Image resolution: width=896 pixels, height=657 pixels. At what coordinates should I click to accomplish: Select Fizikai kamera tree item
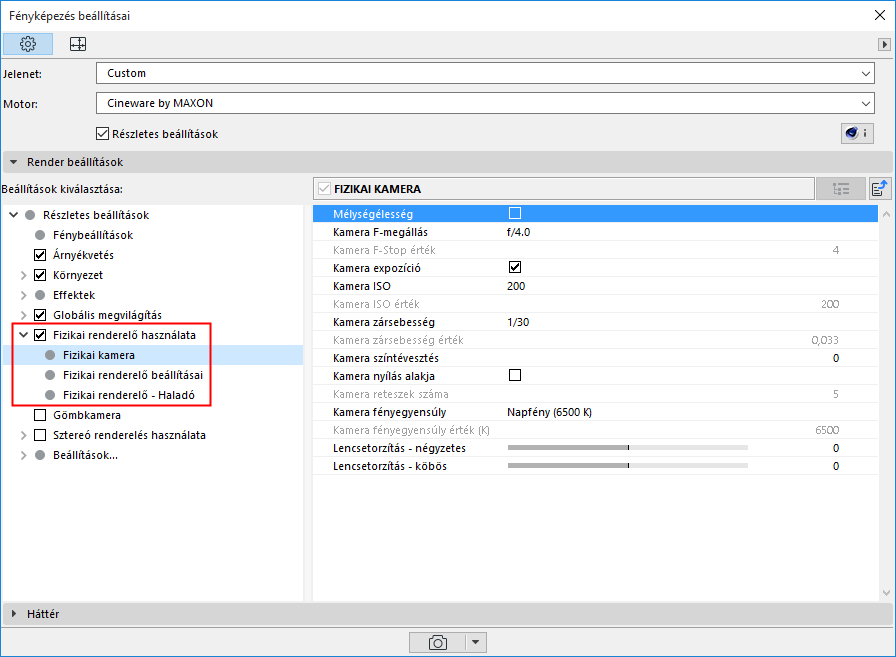pos(99,355)
